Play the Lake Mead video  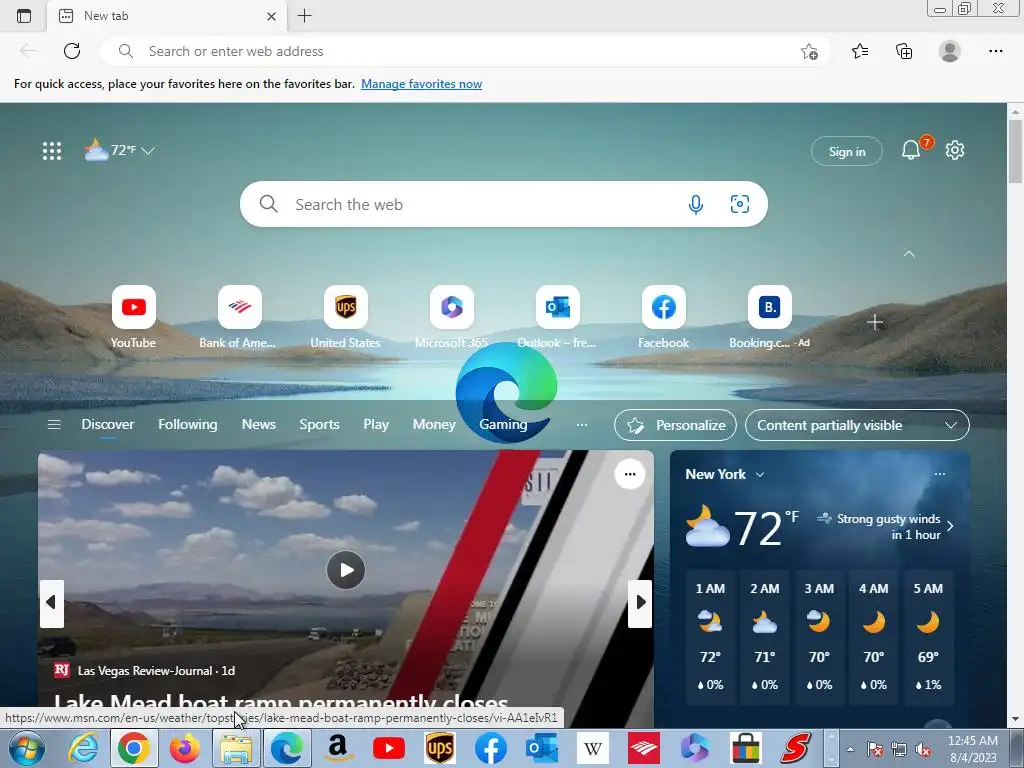pos(345,570)
